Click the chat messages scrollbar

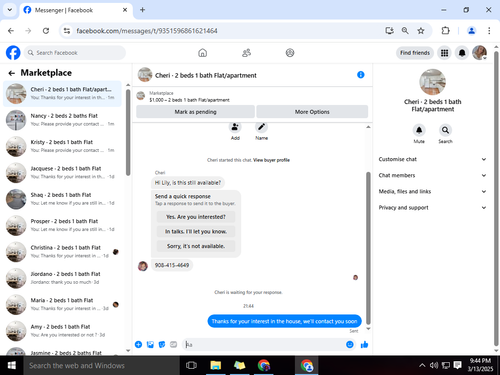(x=368, y=248)
